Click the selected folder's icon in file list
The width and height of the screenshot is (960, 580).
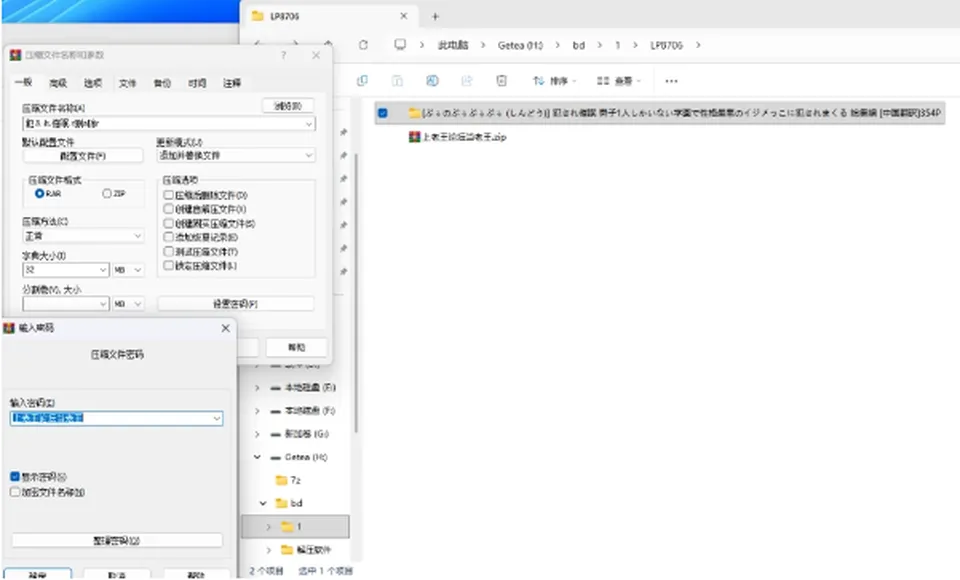coord(414,113)
